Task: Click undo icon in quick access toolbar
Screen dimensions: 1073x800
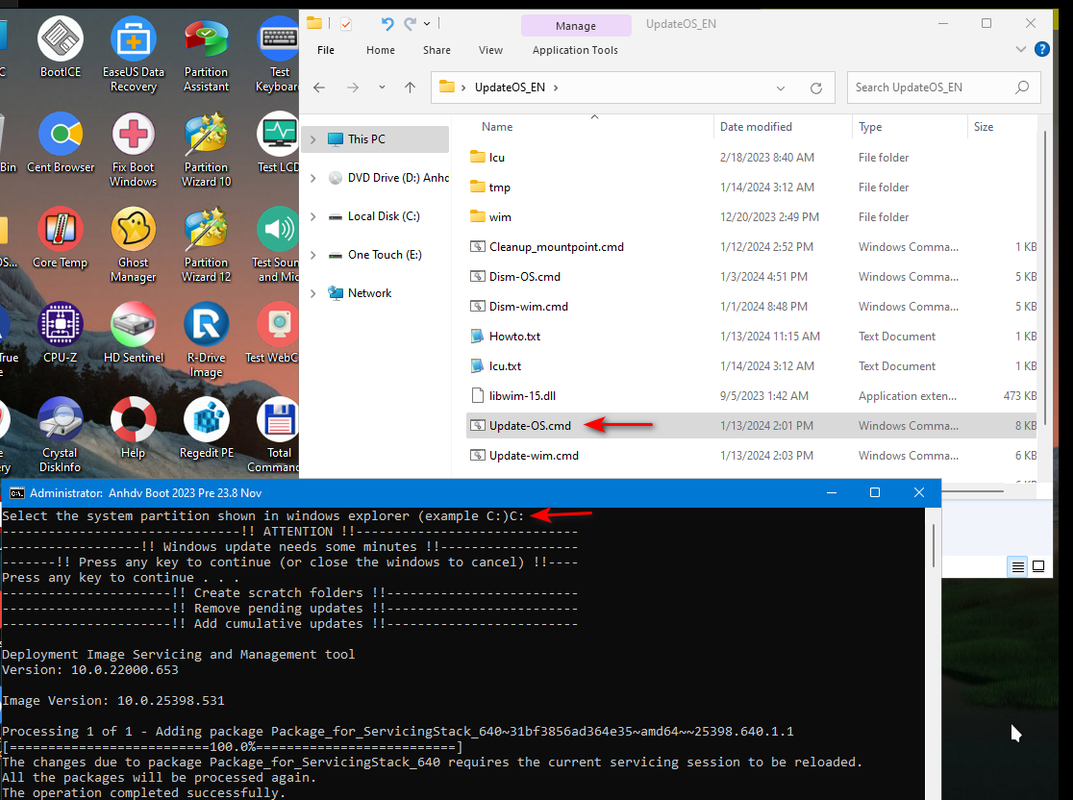Action: tap(387, 24)
